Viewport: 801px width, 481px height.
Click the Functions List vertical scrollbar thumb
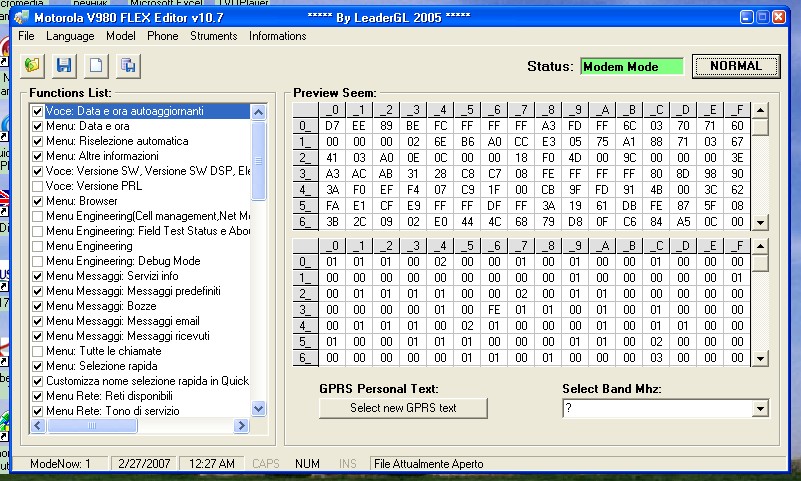(x=258, y=160)
